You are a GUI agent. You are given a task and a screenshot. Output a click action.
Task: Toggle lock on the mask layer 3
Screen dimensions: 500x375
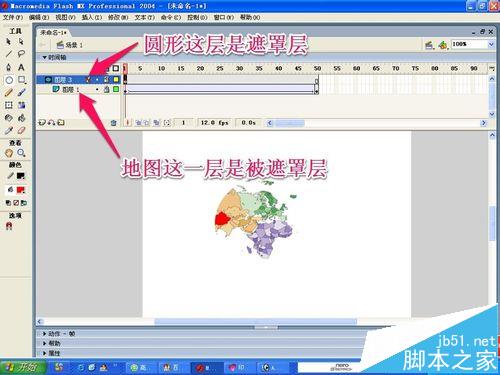pyautogui.click(x=106, y=80)
